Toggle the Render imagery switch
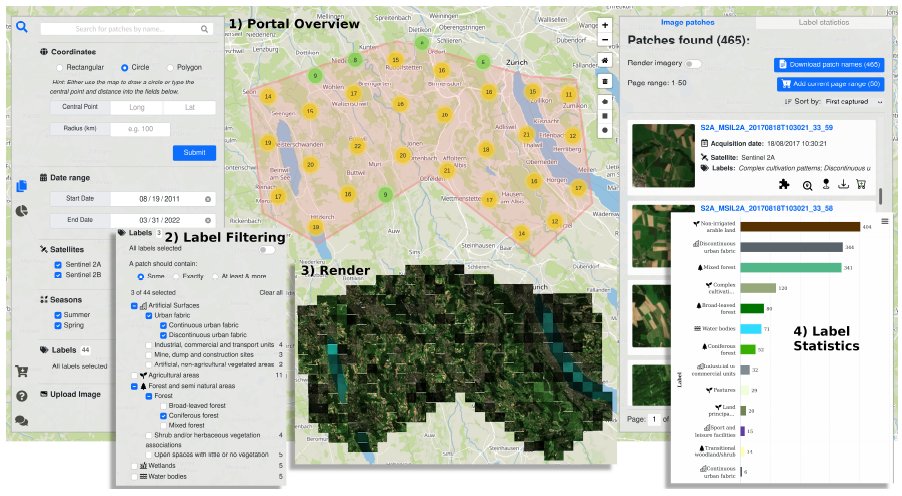The image size is (902, 496). tap(692, 64)
